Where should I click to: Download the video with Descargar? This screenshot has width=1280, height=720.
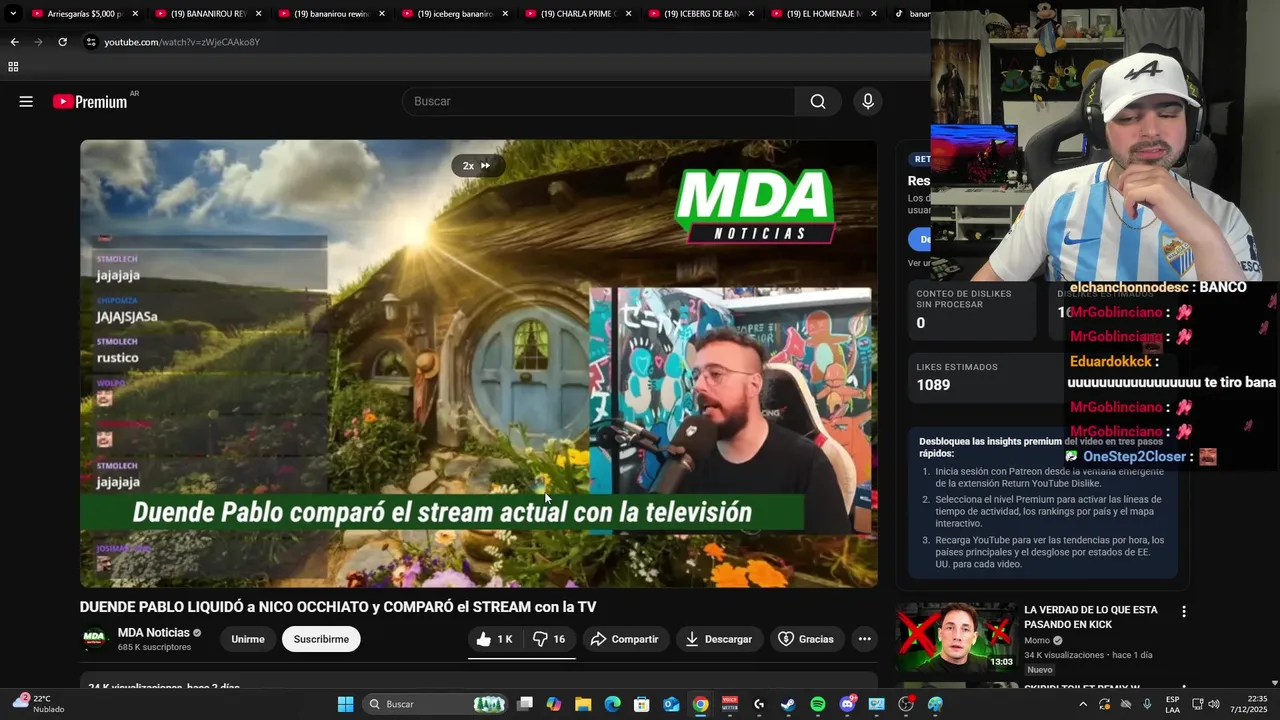[719, 639]
